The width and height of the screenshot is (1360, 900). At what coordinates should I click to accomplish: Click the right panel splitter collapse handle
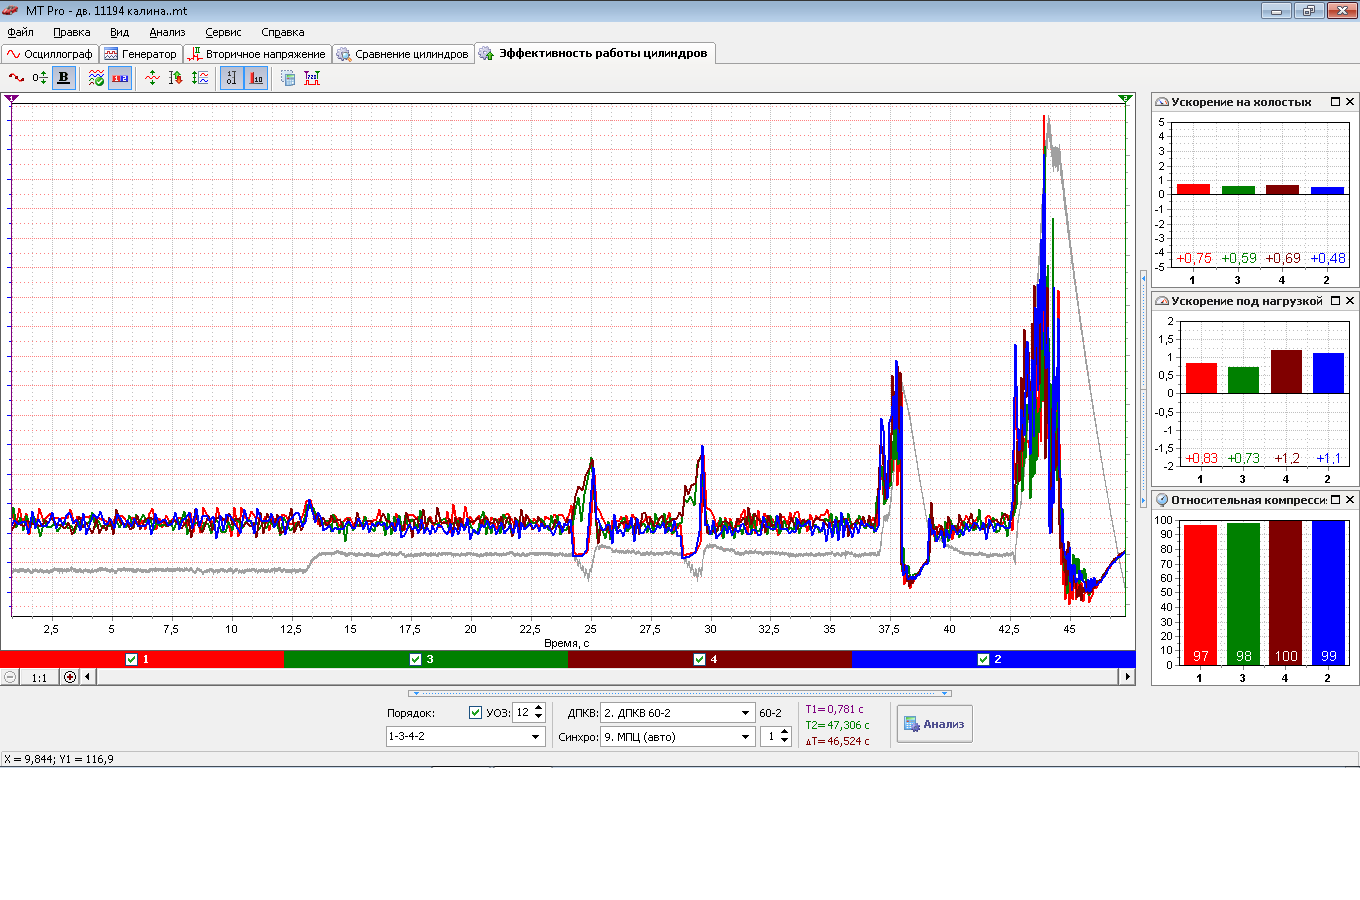click(x=1144, y=388)
